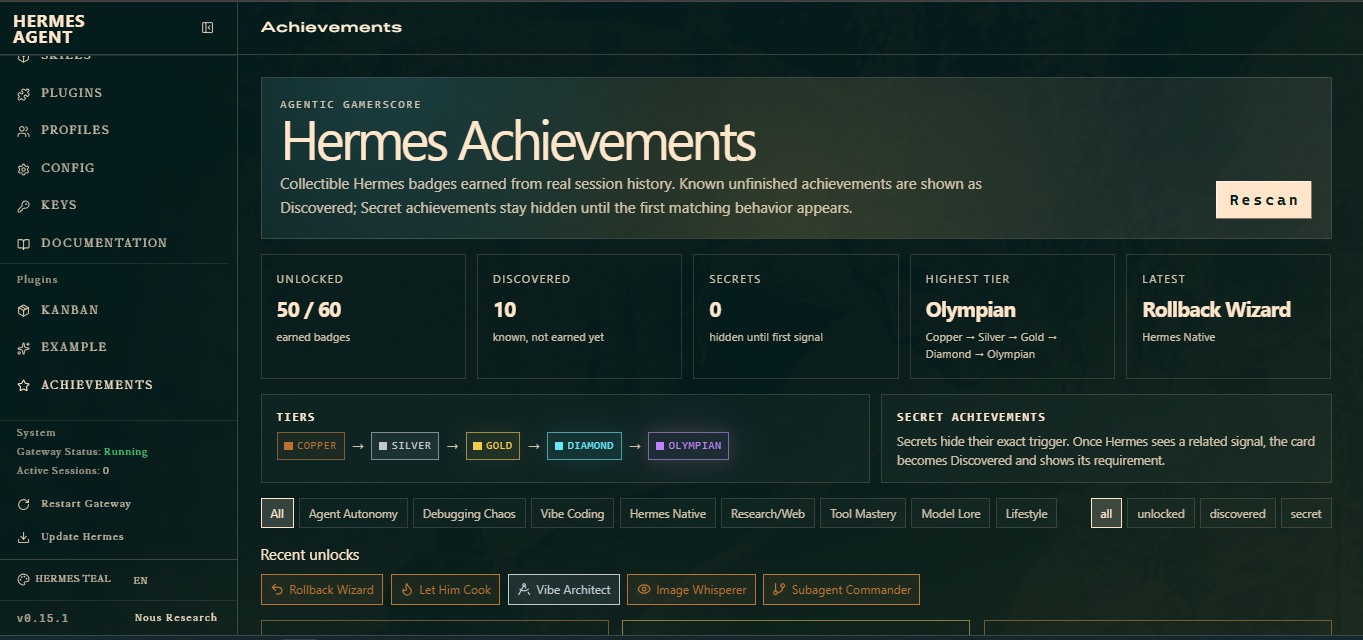
Task: Filter by Agent Autonomy category
Action: tap(353, 514)
